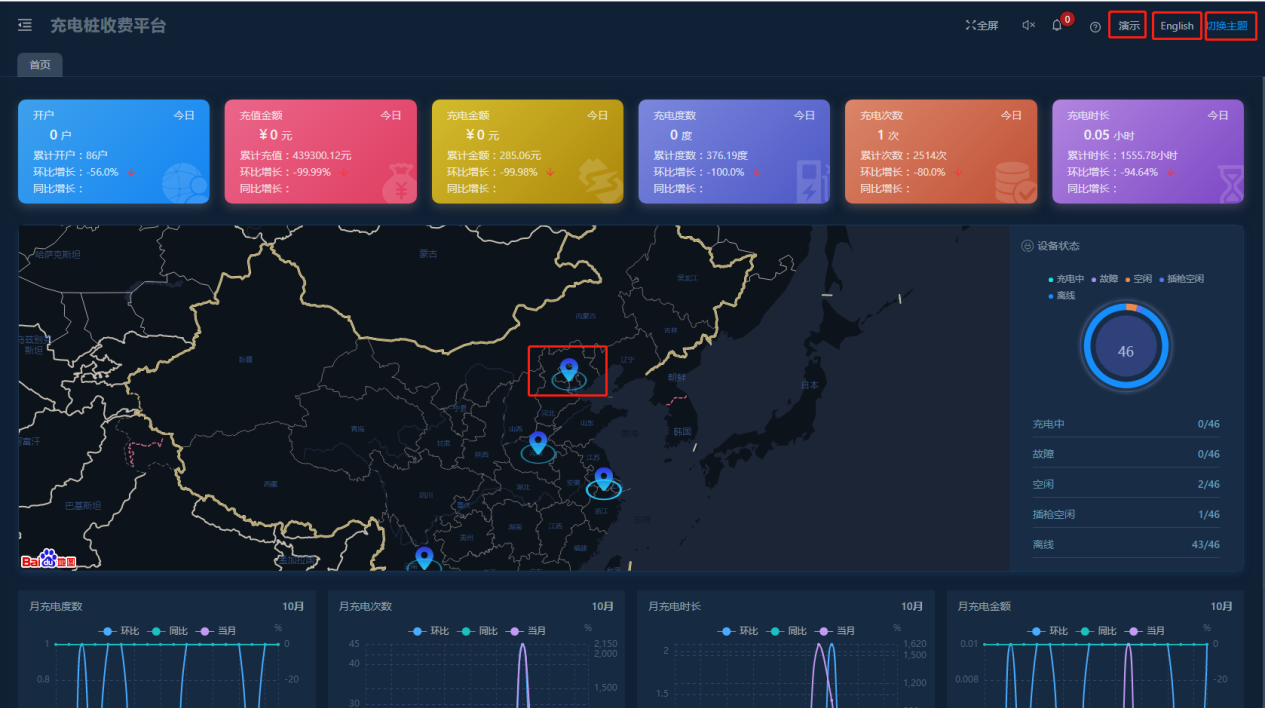Screen dimensions: 1265x708
Task: Collapse the sidebar with the hamburger menu icon
Action: [x=25, y=25]
